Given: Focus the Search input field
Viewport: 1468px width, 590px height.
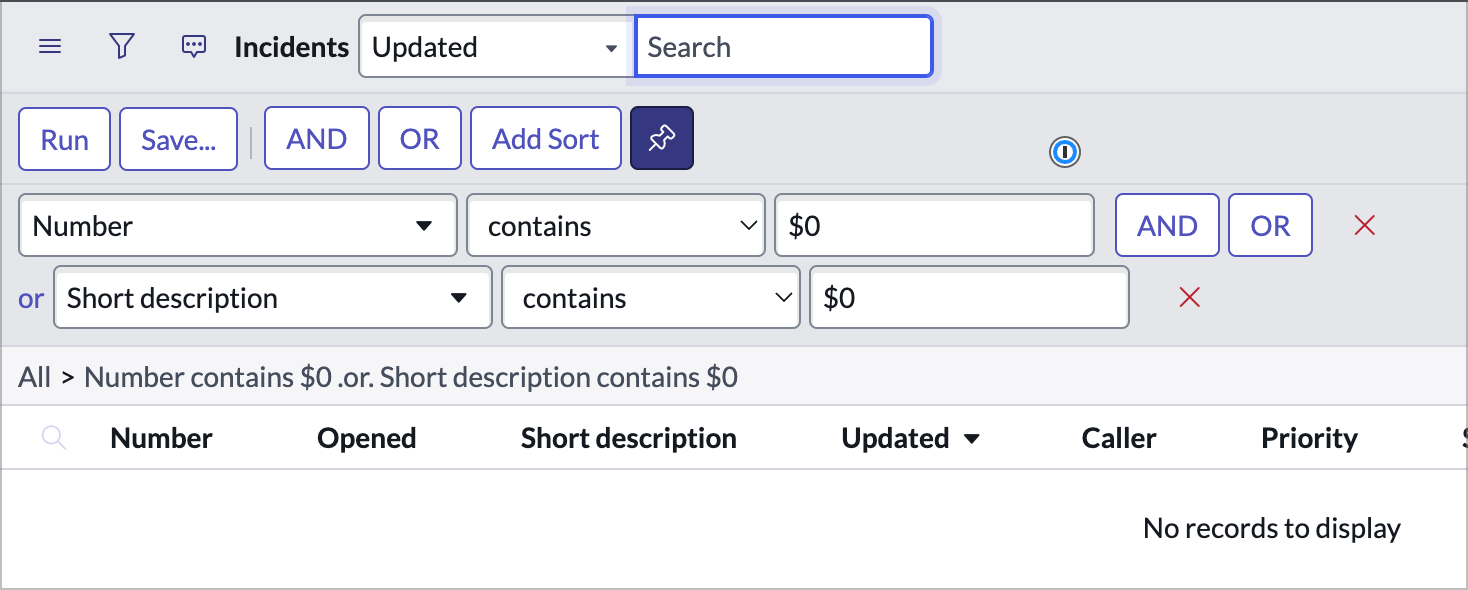Looking at the screenshot, I should click(784, 47).
